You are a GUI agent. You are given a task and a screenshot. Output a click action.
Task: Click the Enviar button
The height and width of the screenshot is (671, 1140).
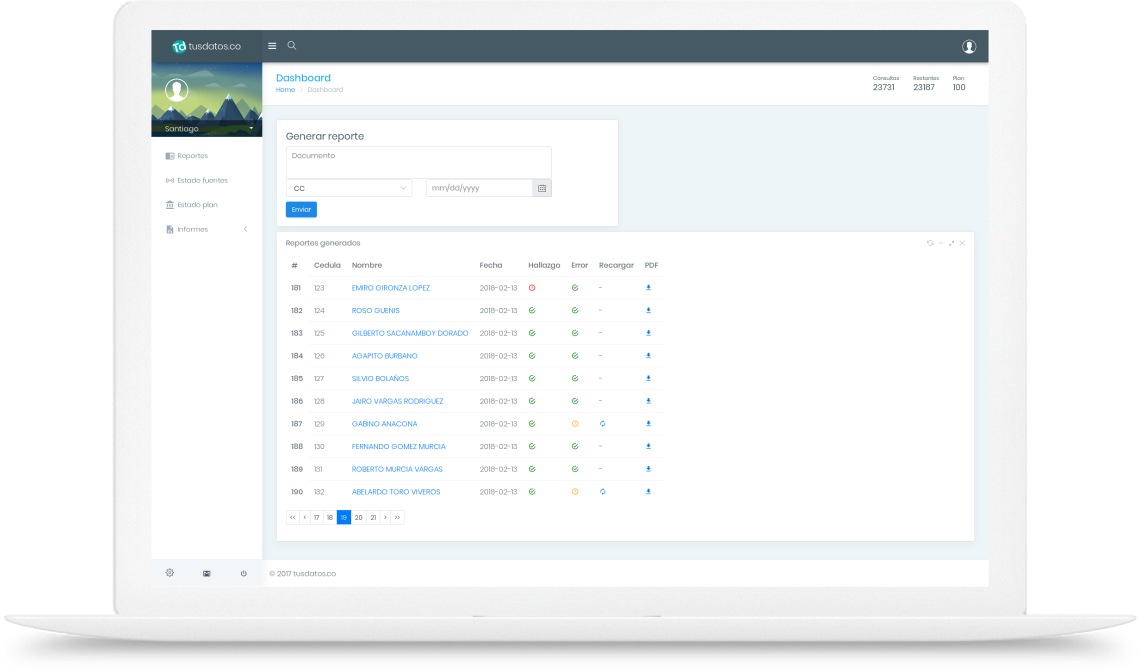301,209
